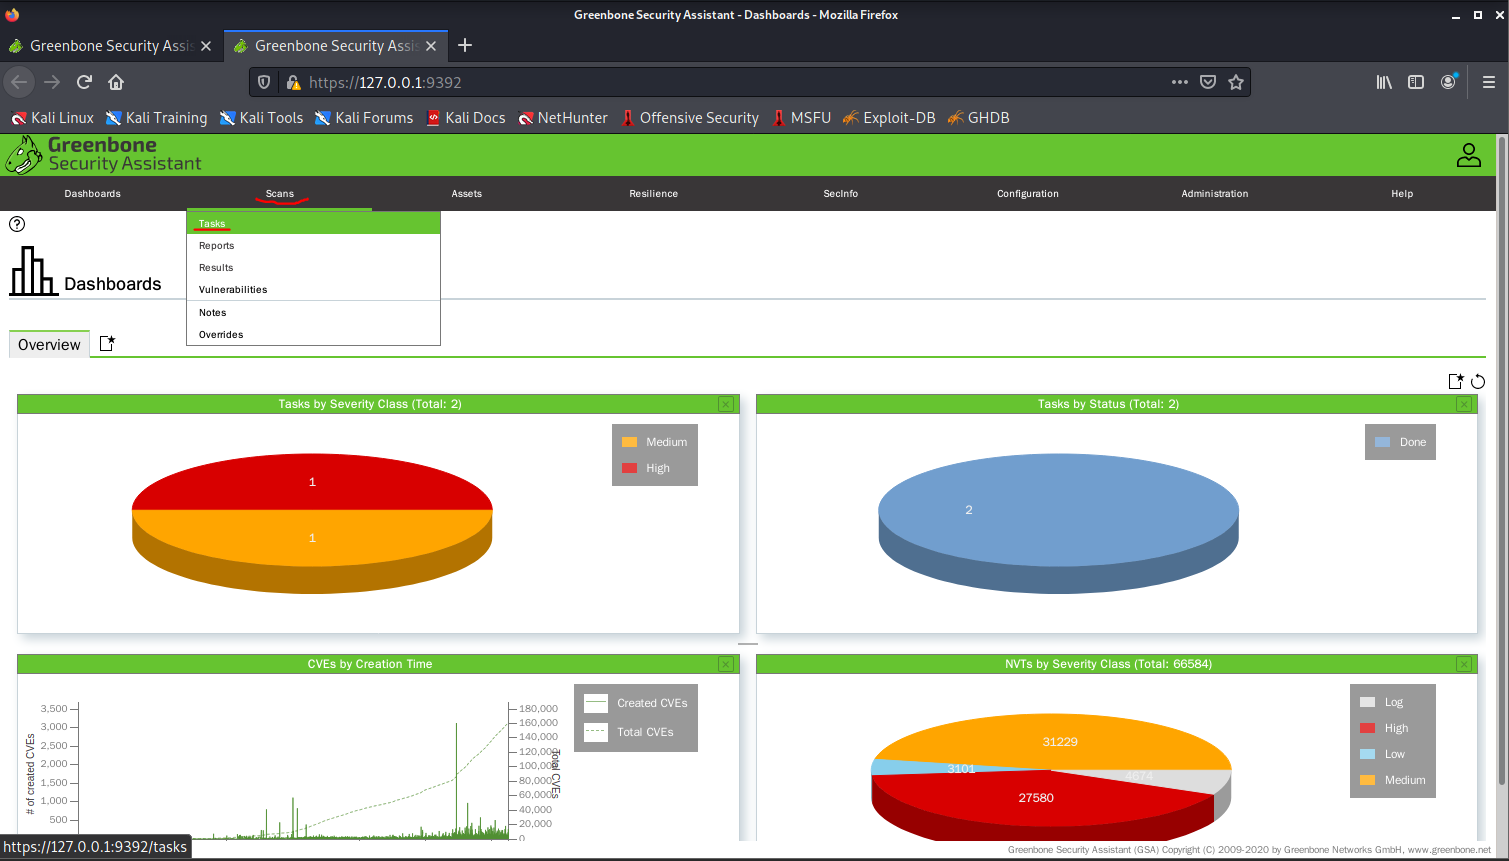Select Reports in Scans dropdown
1509x861 pixels.
(313, 245)
